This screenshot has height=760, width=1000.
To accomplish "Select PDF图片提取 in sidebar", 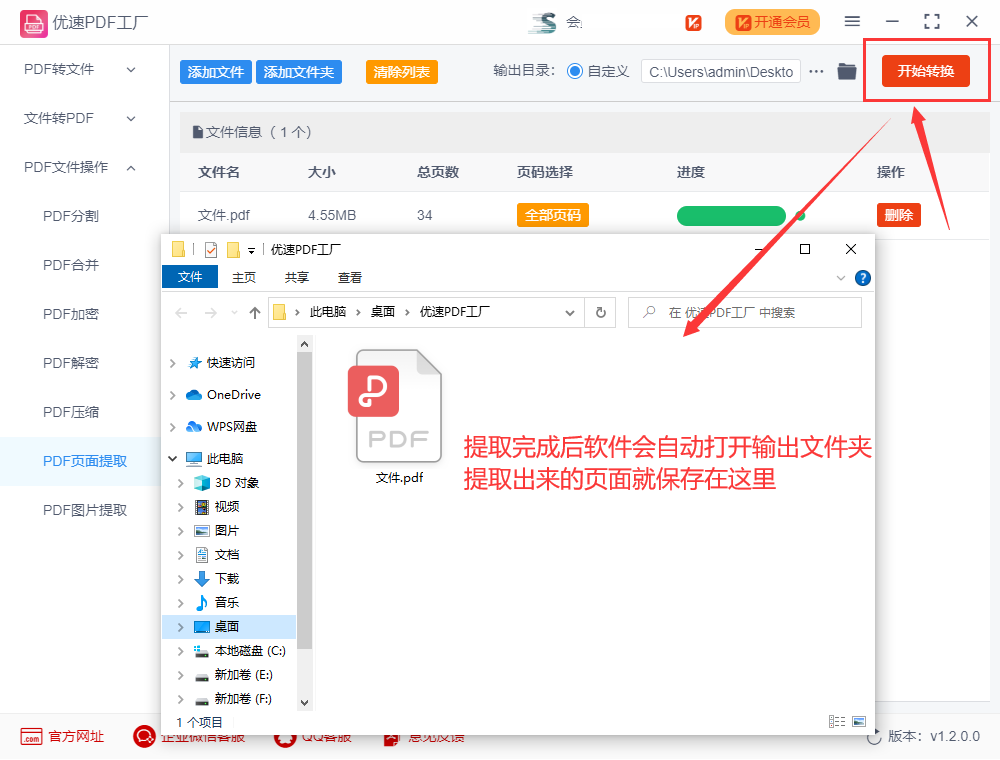I will 85,510.
